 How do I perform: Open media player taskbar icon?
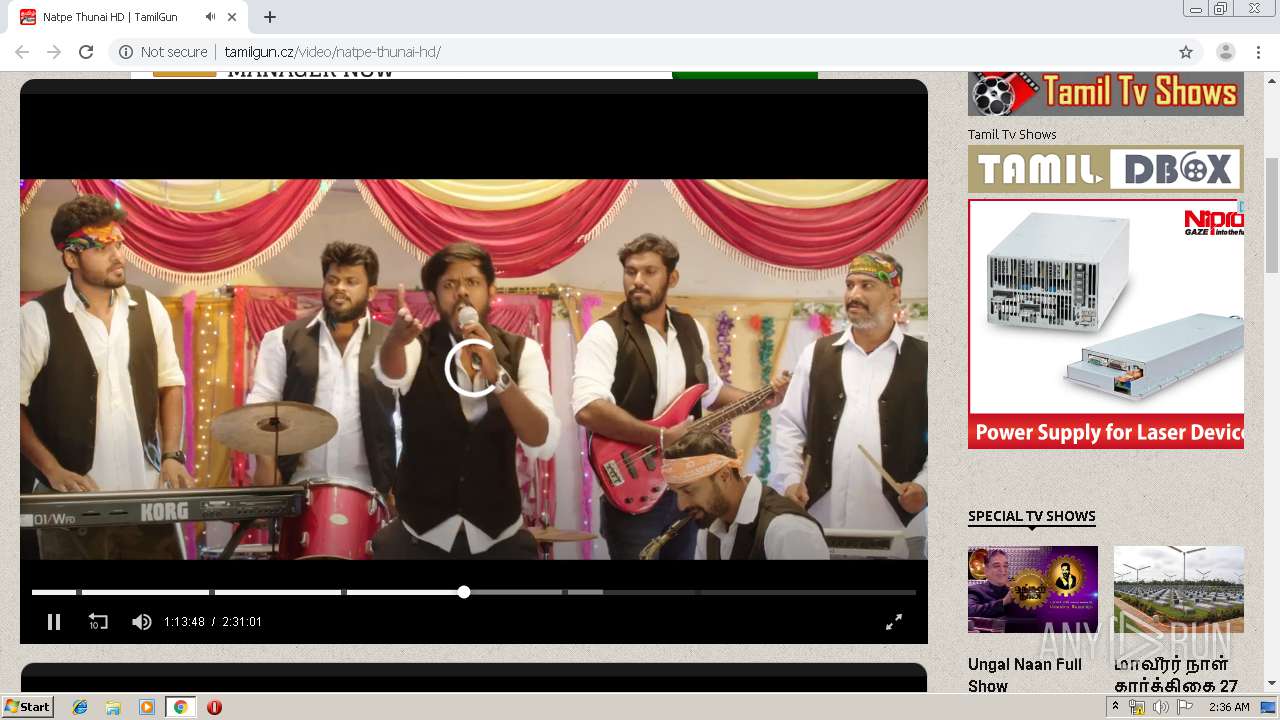coord(147,707)
